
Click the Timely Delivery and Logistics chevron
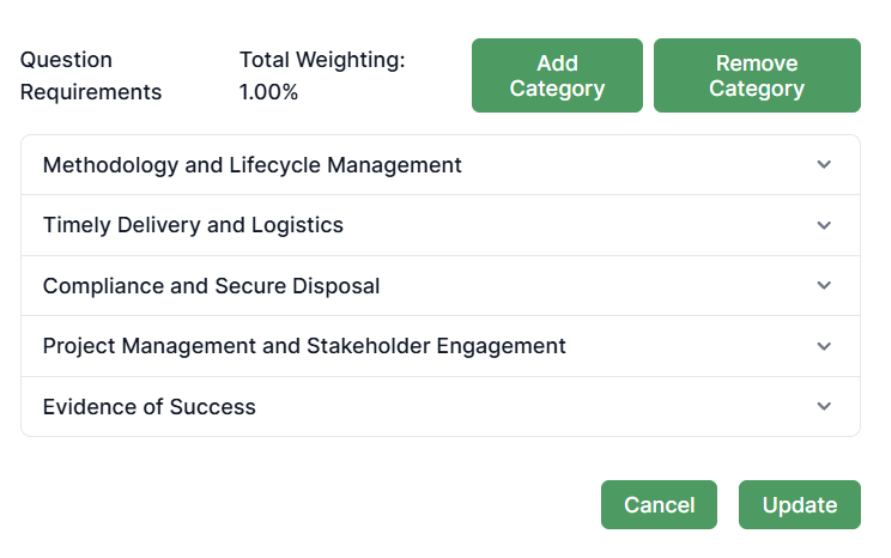click(824, 225)
